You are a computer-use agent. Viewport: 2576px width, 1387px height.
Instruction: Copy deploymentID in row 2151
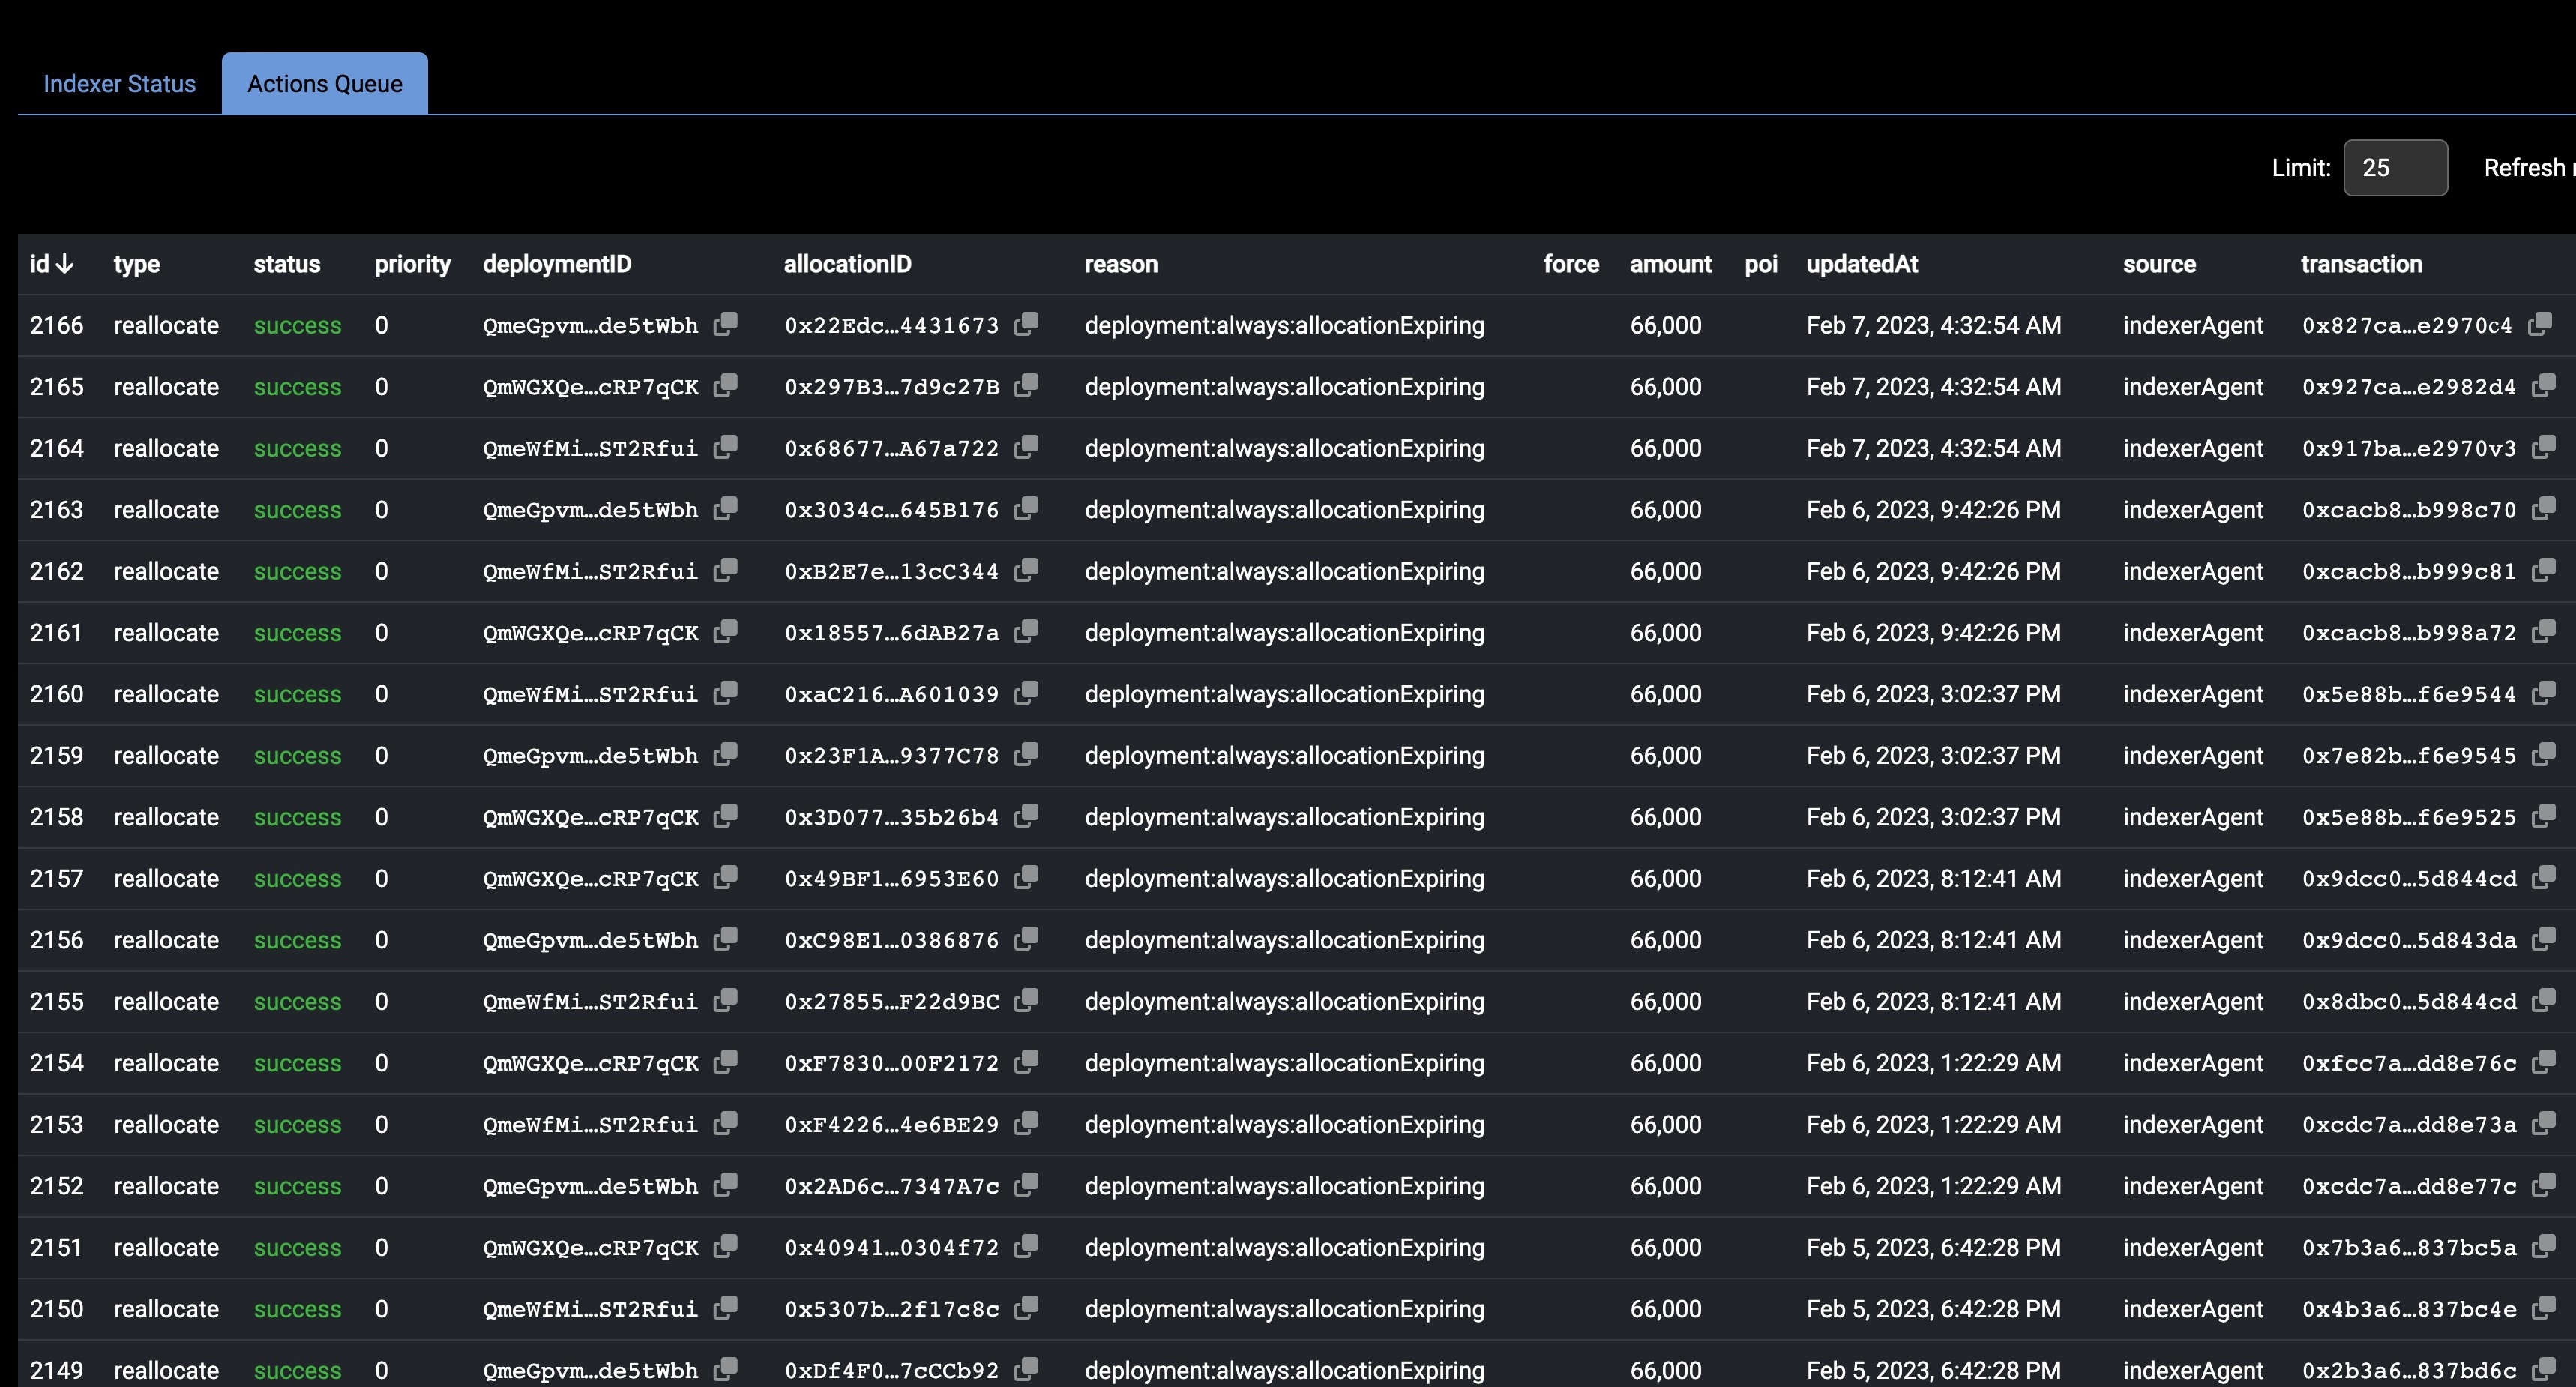pyautogui.click(x=726, y=1247)
